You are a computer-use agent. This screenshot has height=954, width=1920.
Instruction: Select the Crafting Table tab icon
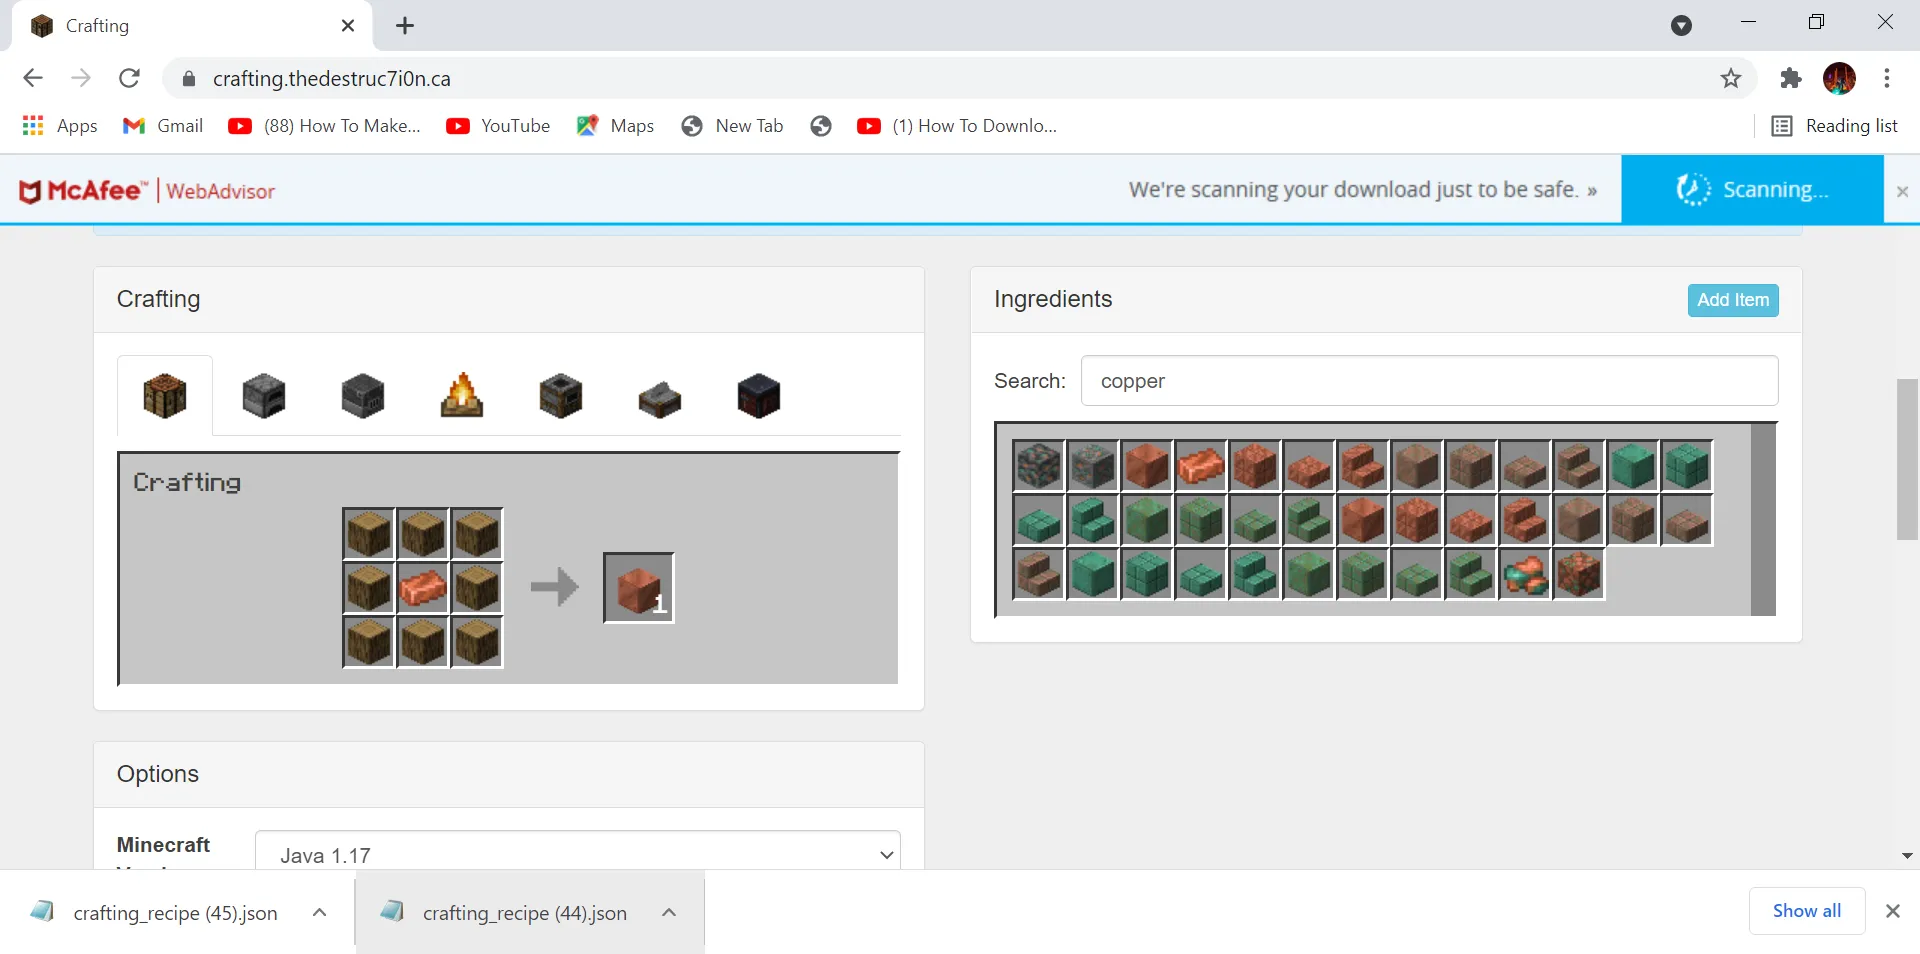coord(165,396)
